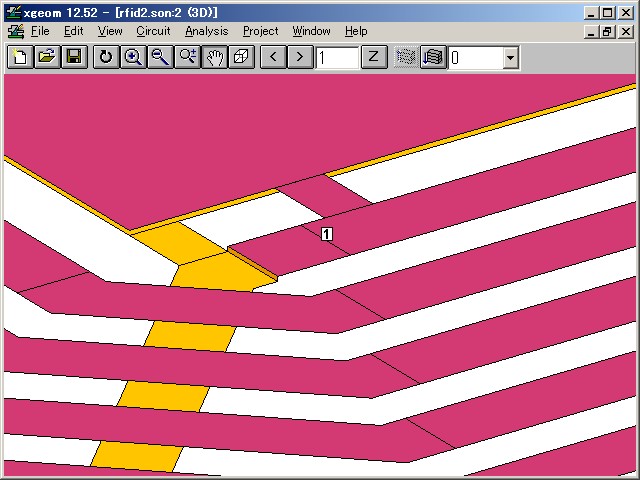Click the document icon left of File menu

pyautogui.click(x=16, y=31)
